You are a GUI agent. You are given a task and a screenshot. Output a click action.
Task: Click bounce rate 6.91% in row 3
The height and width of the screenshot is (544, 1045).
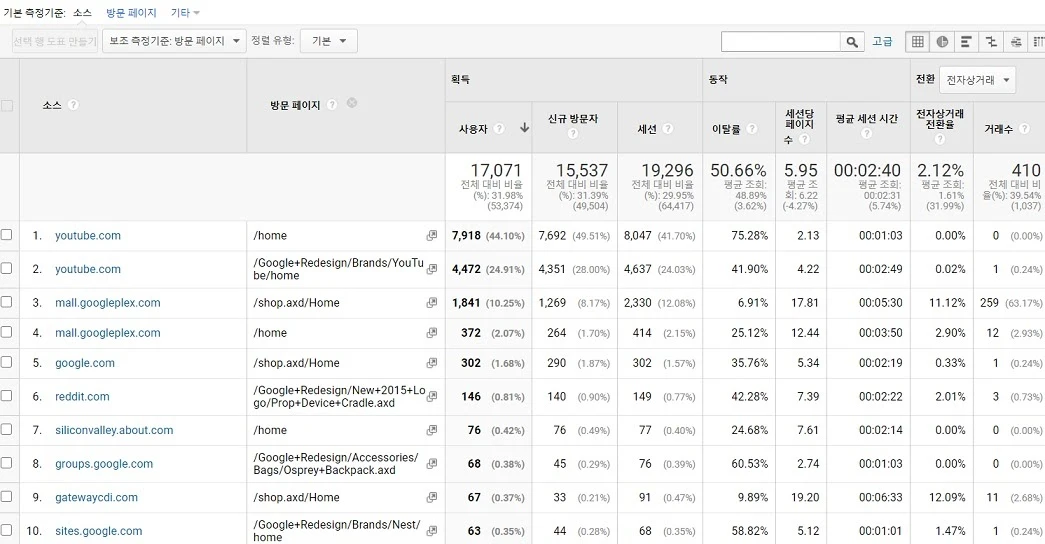point(752,303)
